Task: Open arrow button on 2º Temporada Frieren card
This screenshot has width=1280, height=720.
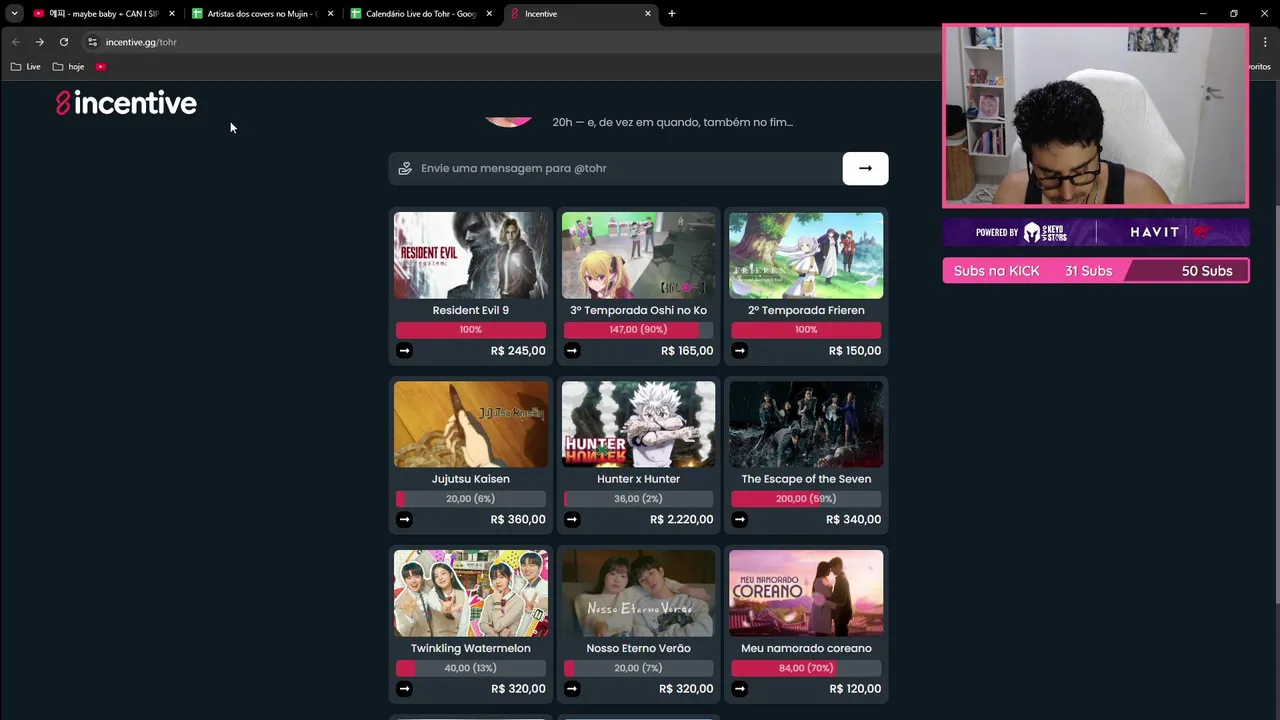Action: click(x=740, y=350)
